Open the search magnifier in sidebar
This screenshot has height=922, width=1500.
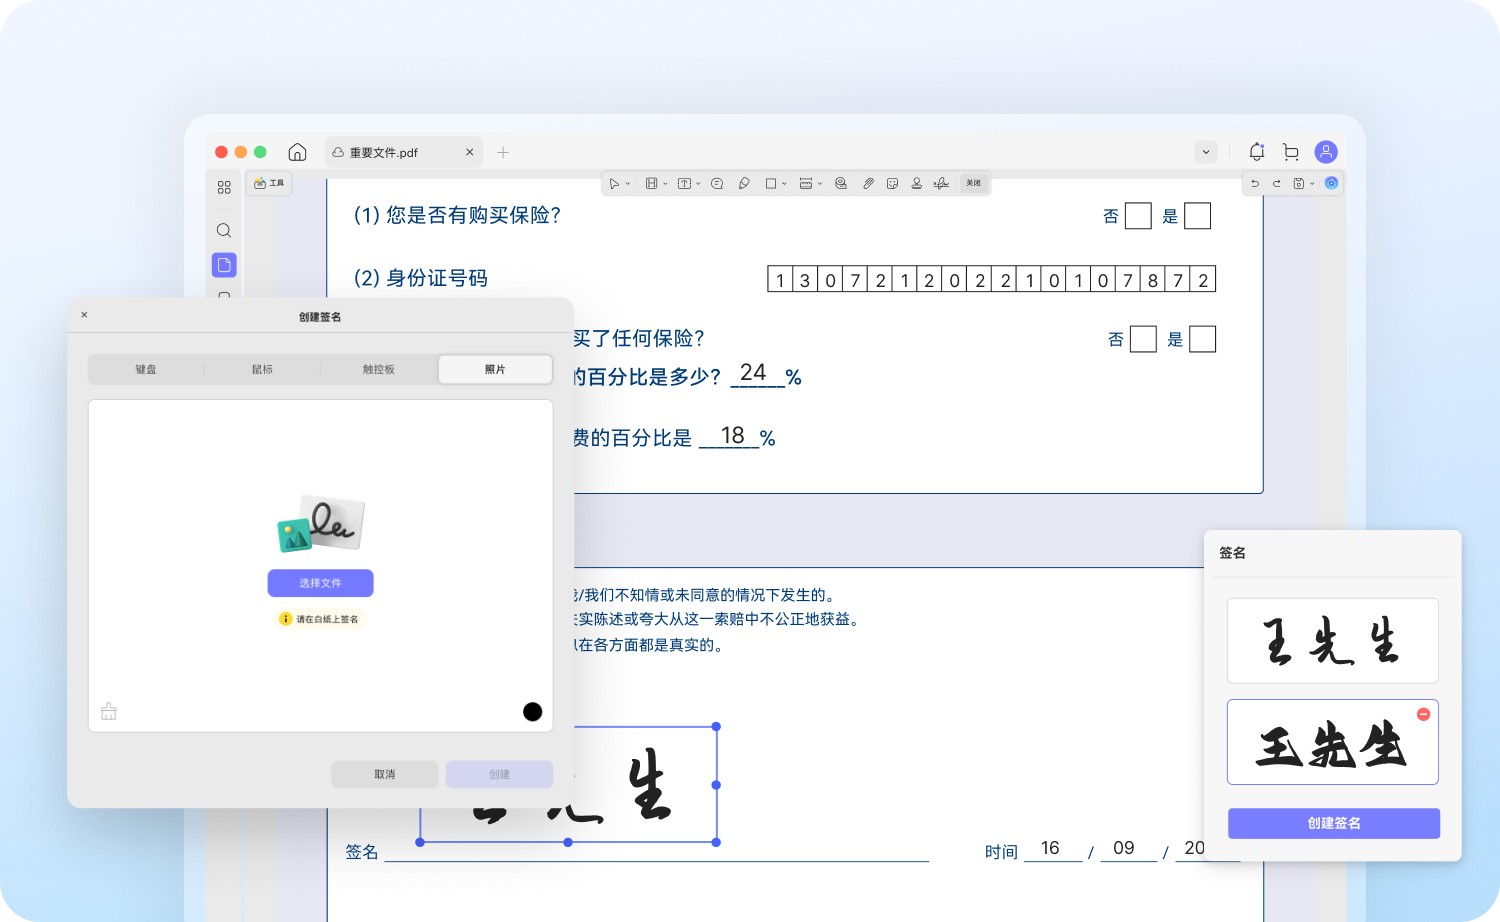224,230
